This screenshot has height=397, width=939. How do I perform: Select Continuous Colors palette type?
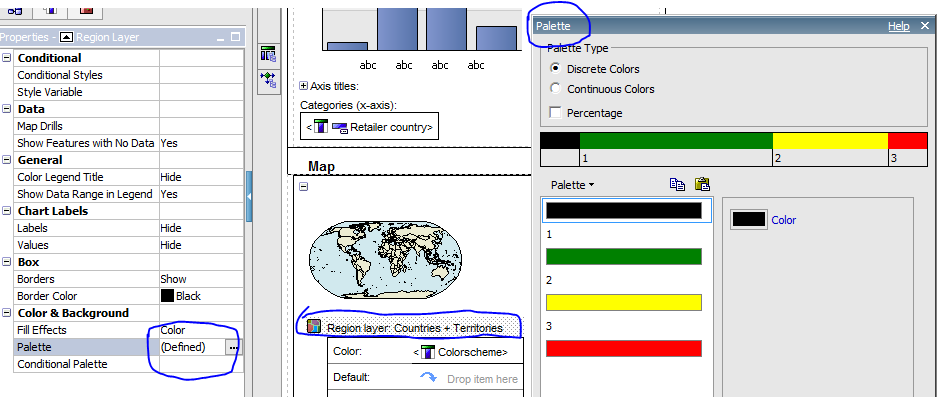(x=555, y=89)
